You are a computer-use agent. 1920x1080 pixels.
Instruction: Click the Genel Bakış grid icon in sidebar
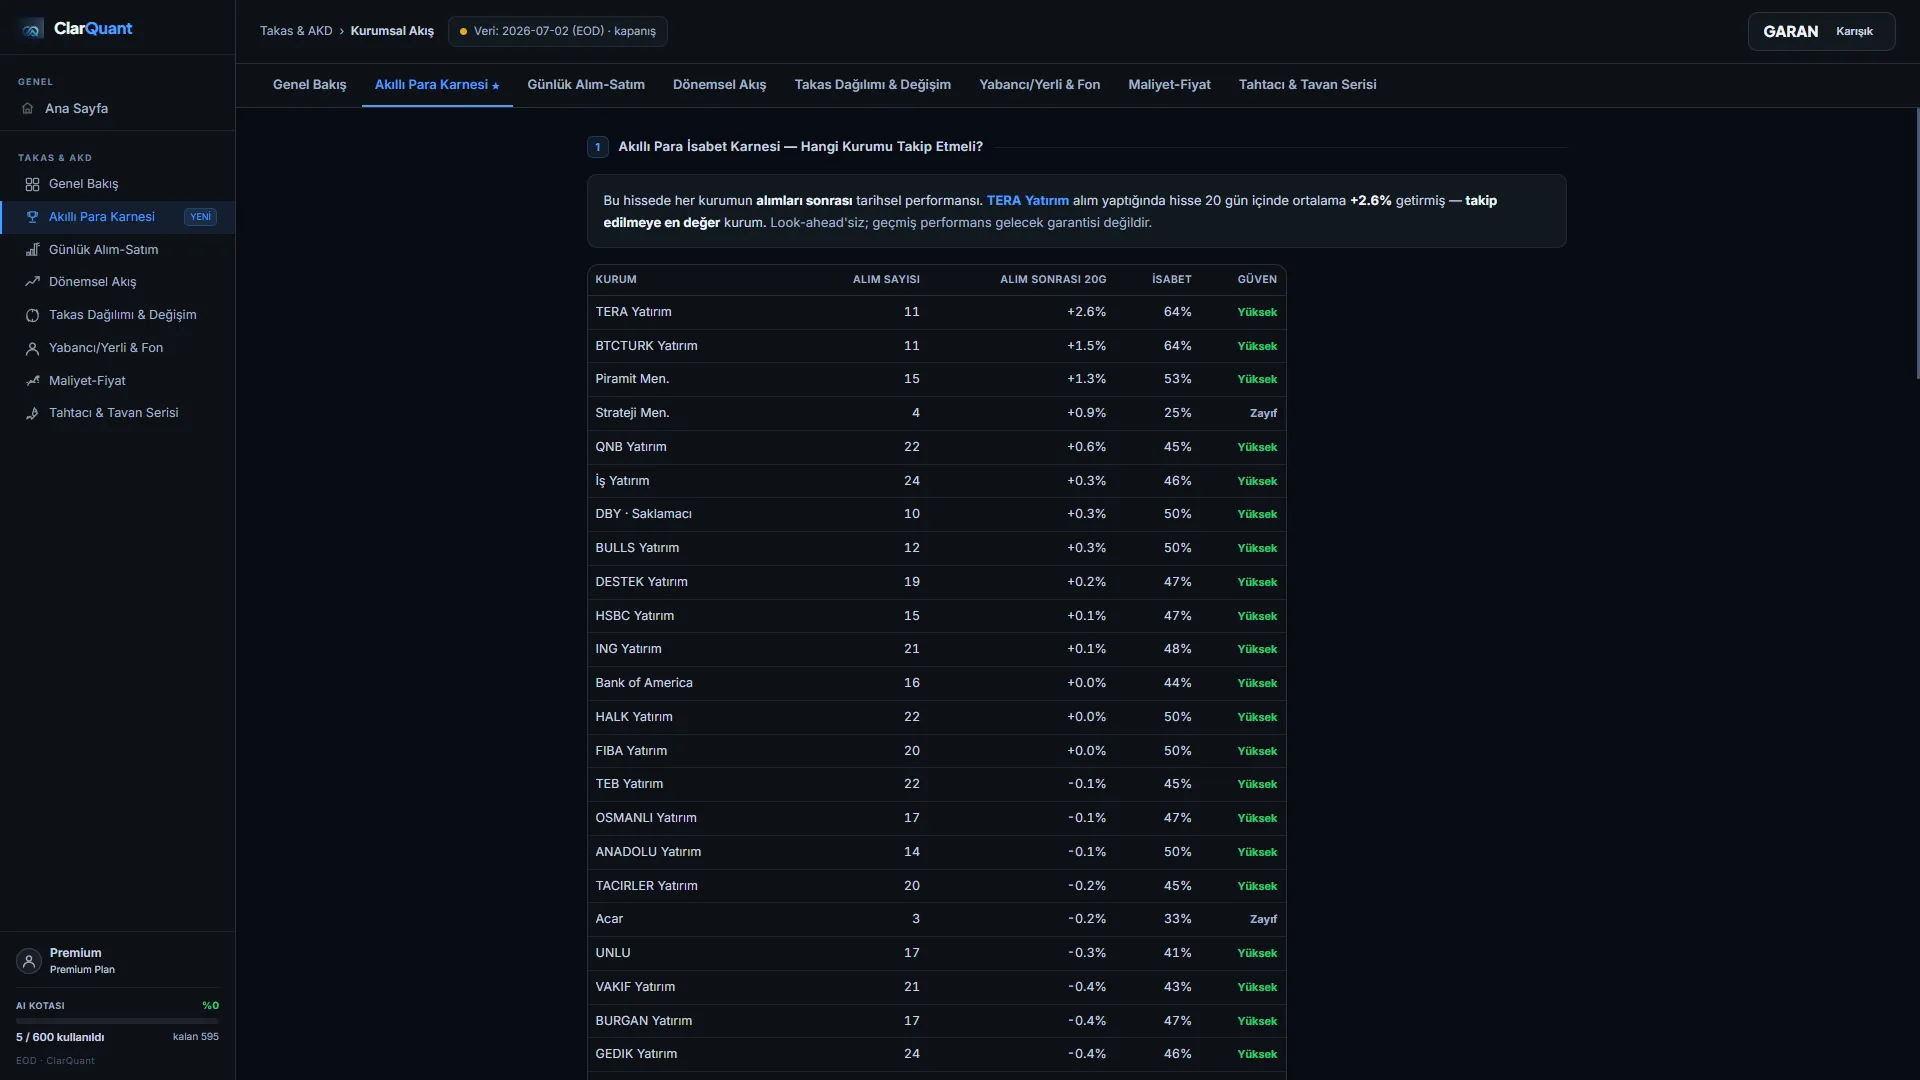pyautogui.click(x=32, y=184)
